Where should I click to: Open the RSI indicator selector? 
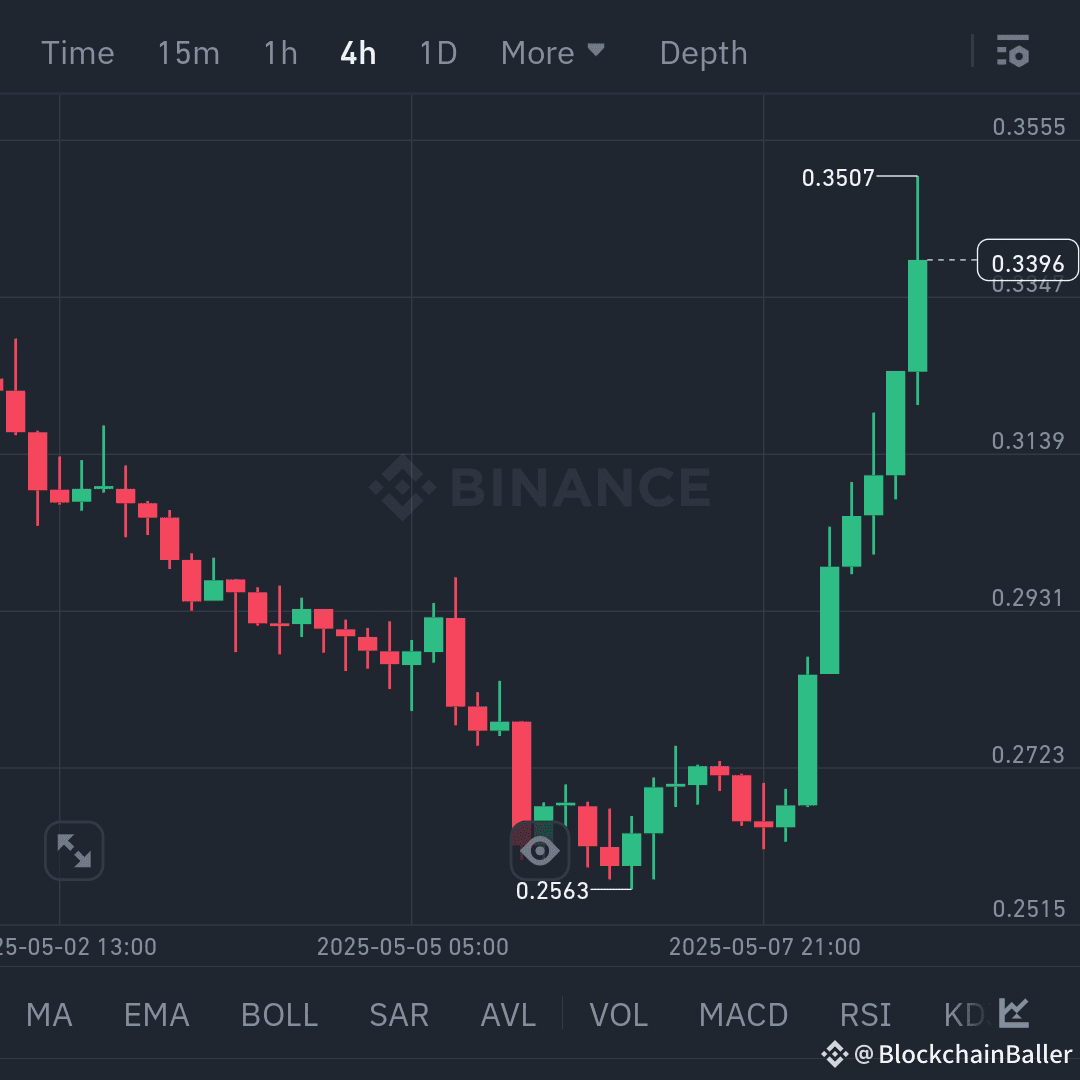click(864, 1014)
